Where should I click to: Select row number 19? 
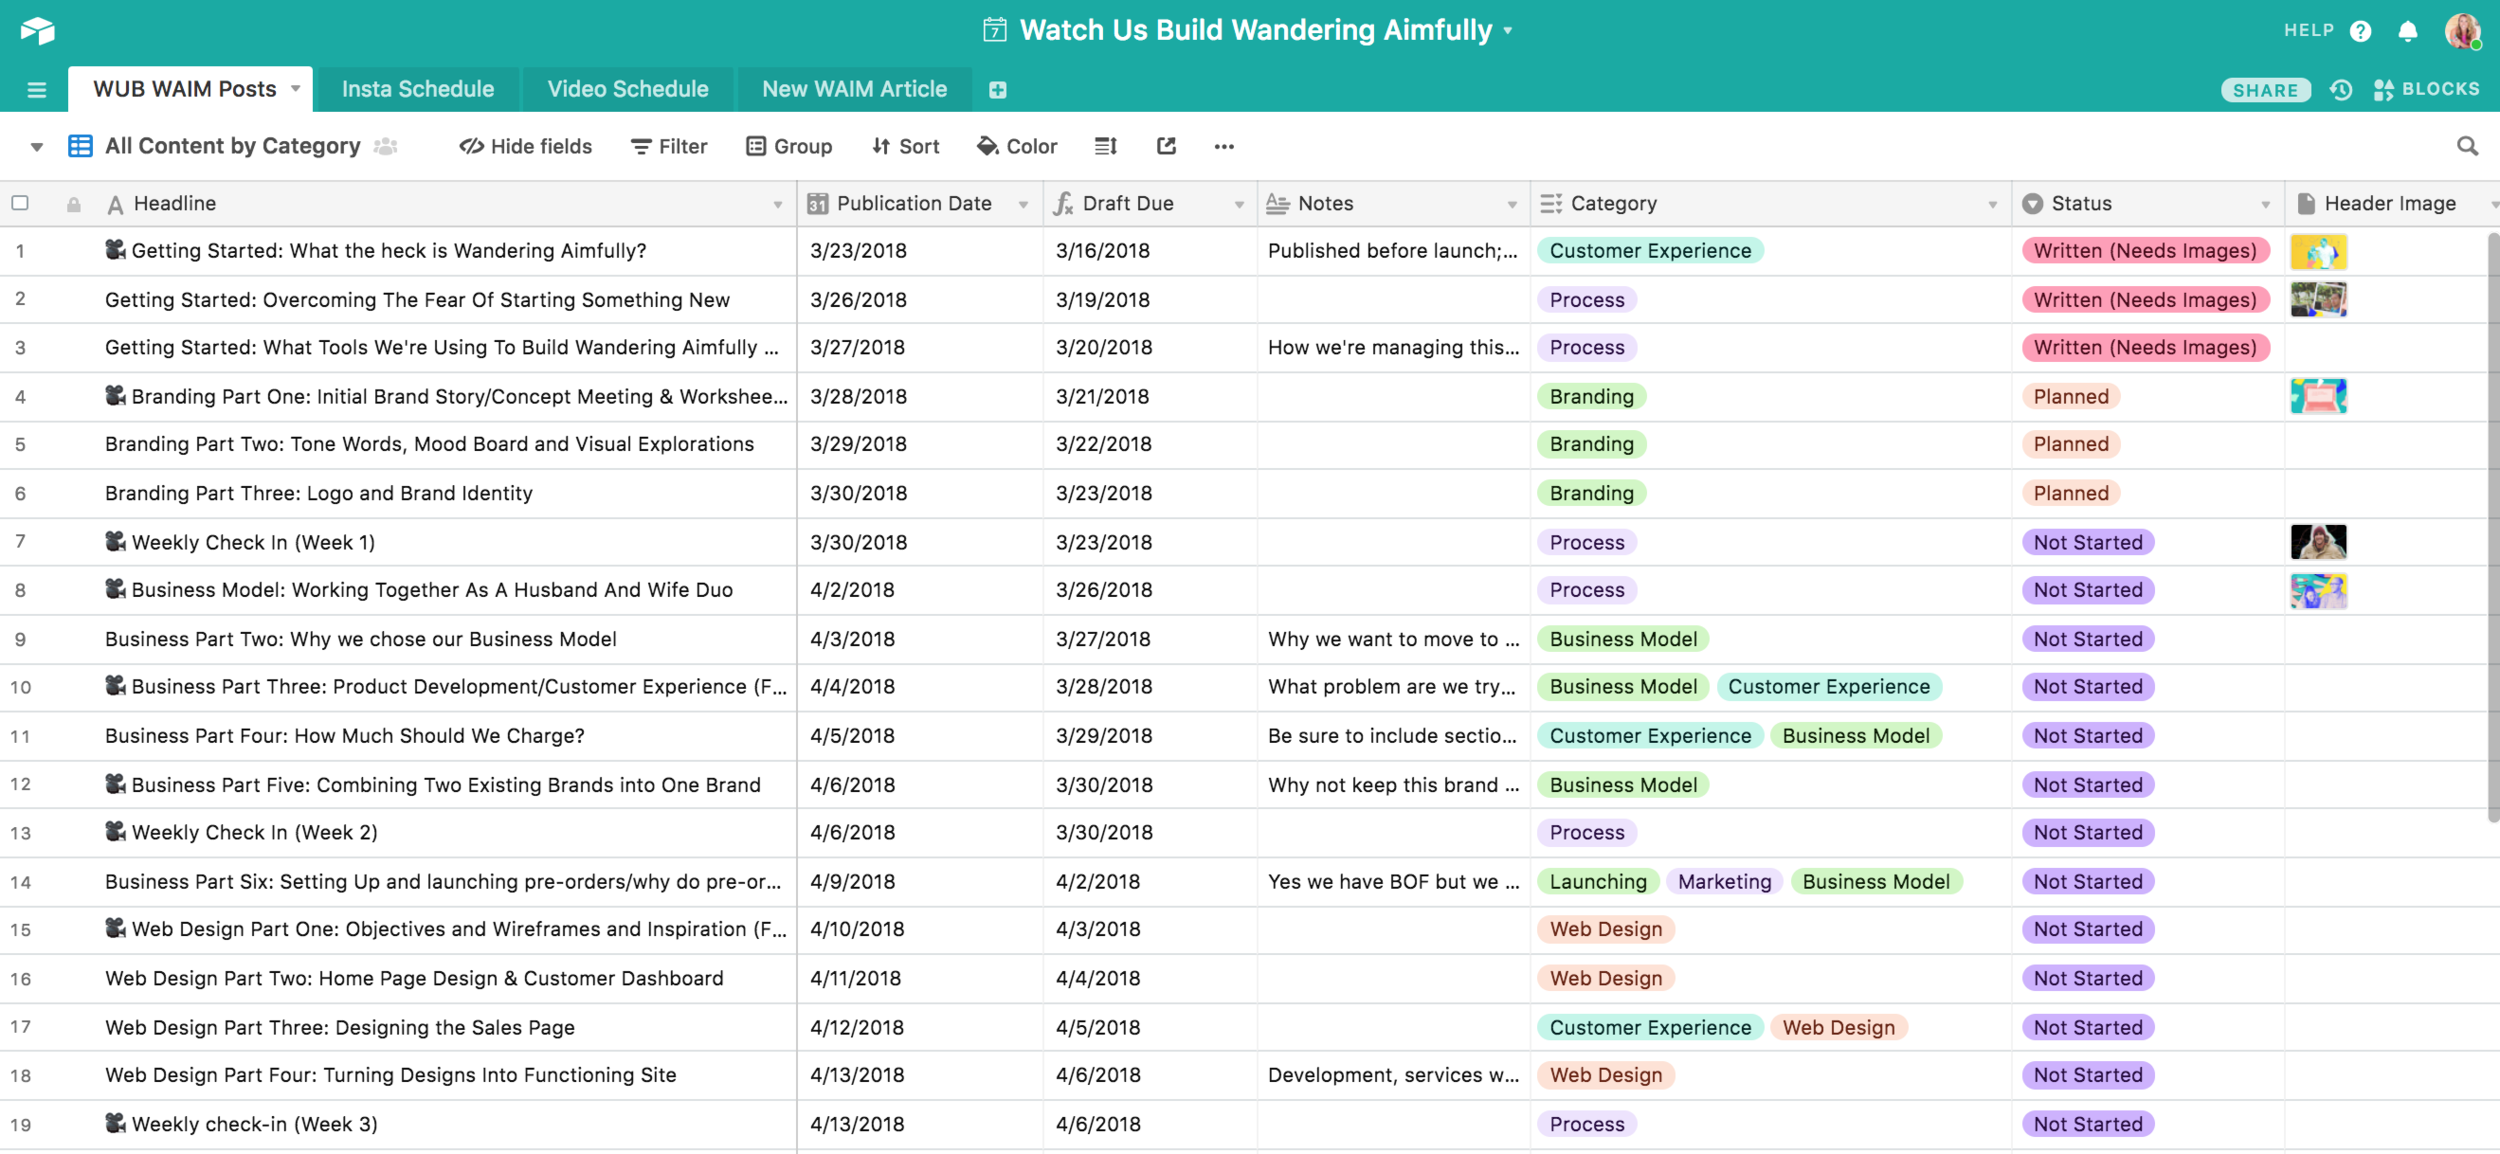pyautogui.click(x=20, y=1125)
